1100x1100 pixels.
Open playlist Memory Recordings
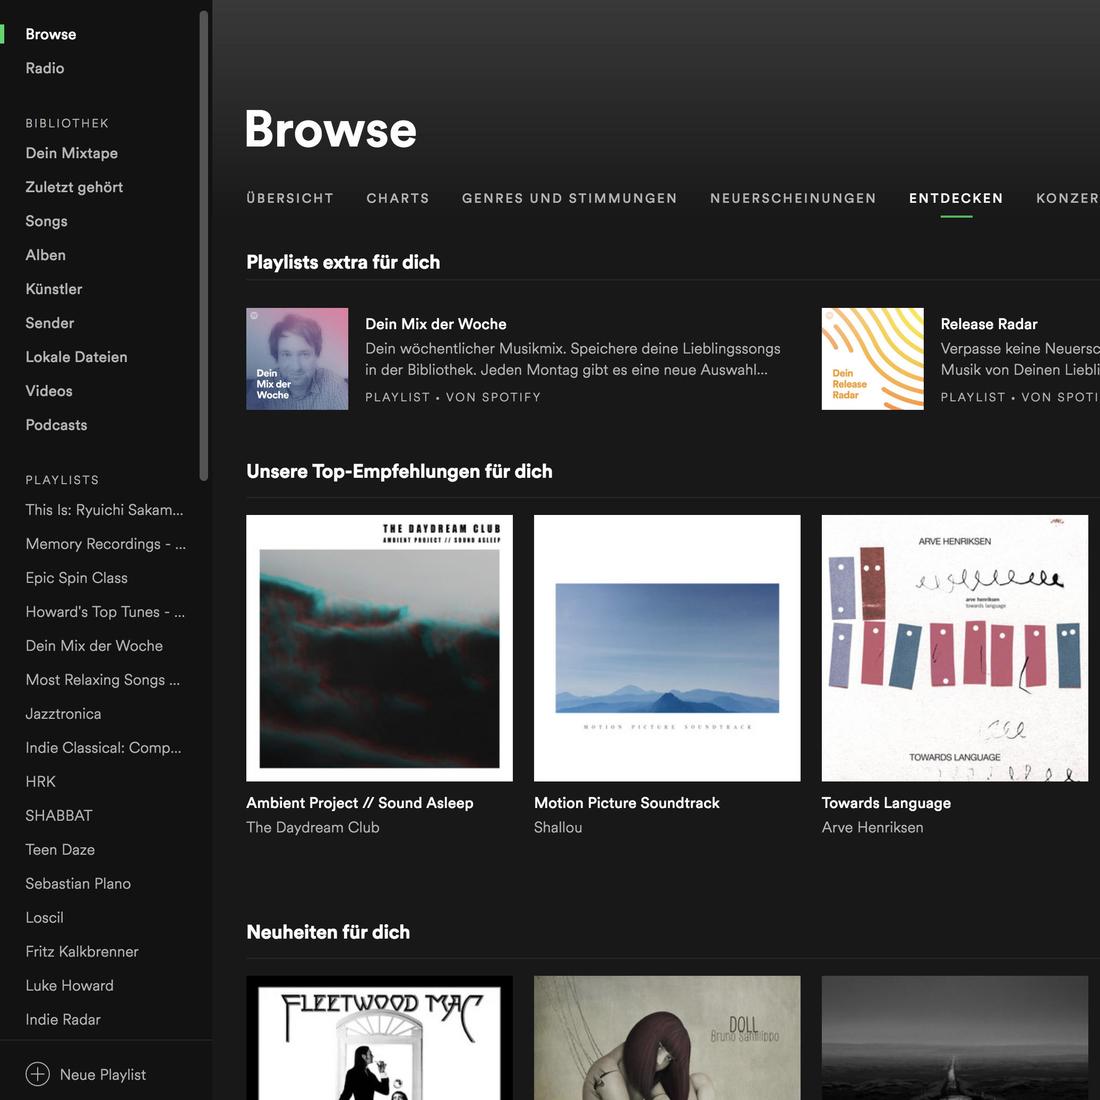106,544
